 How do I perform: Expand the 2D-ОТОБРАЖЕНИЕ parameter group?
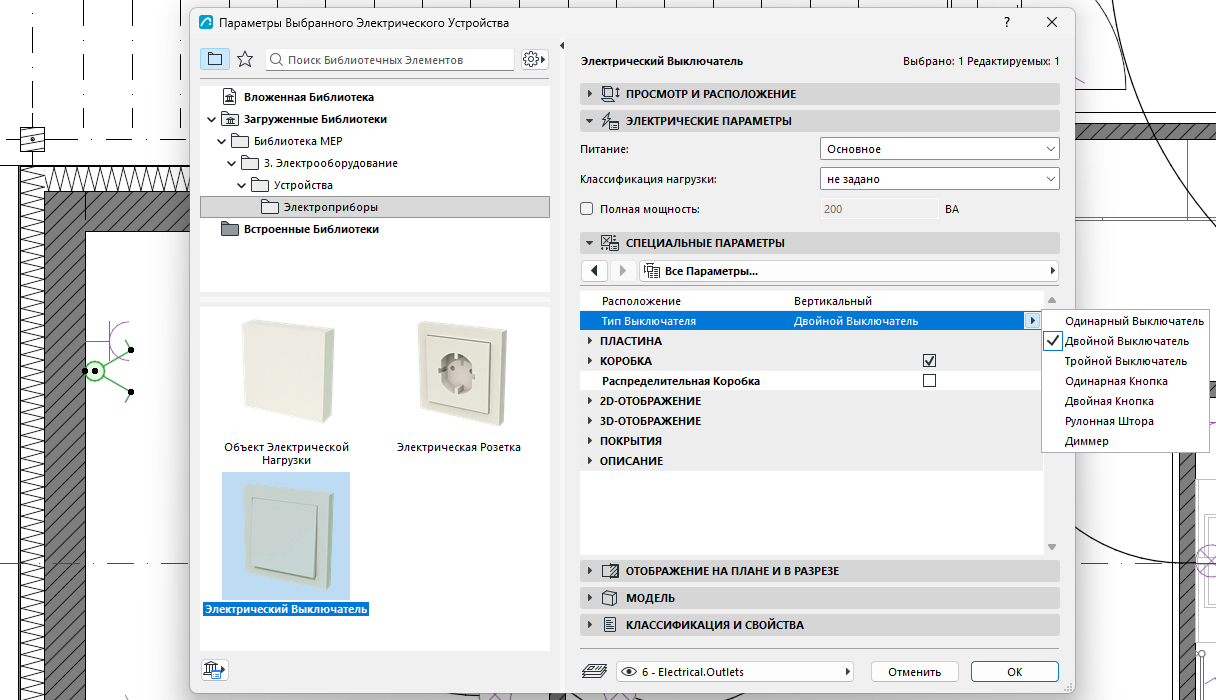[589, 401]
